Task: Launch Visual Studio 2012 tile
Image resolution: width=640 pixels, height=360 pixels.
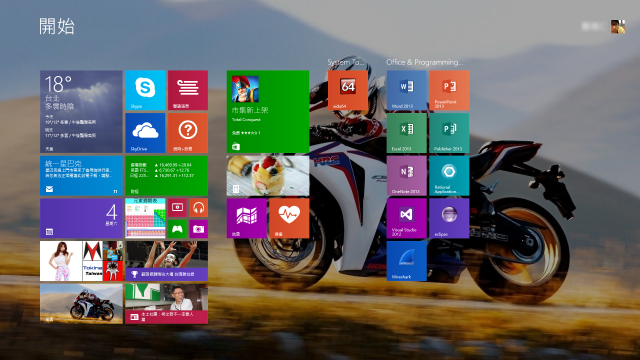Action: (407, 218)
